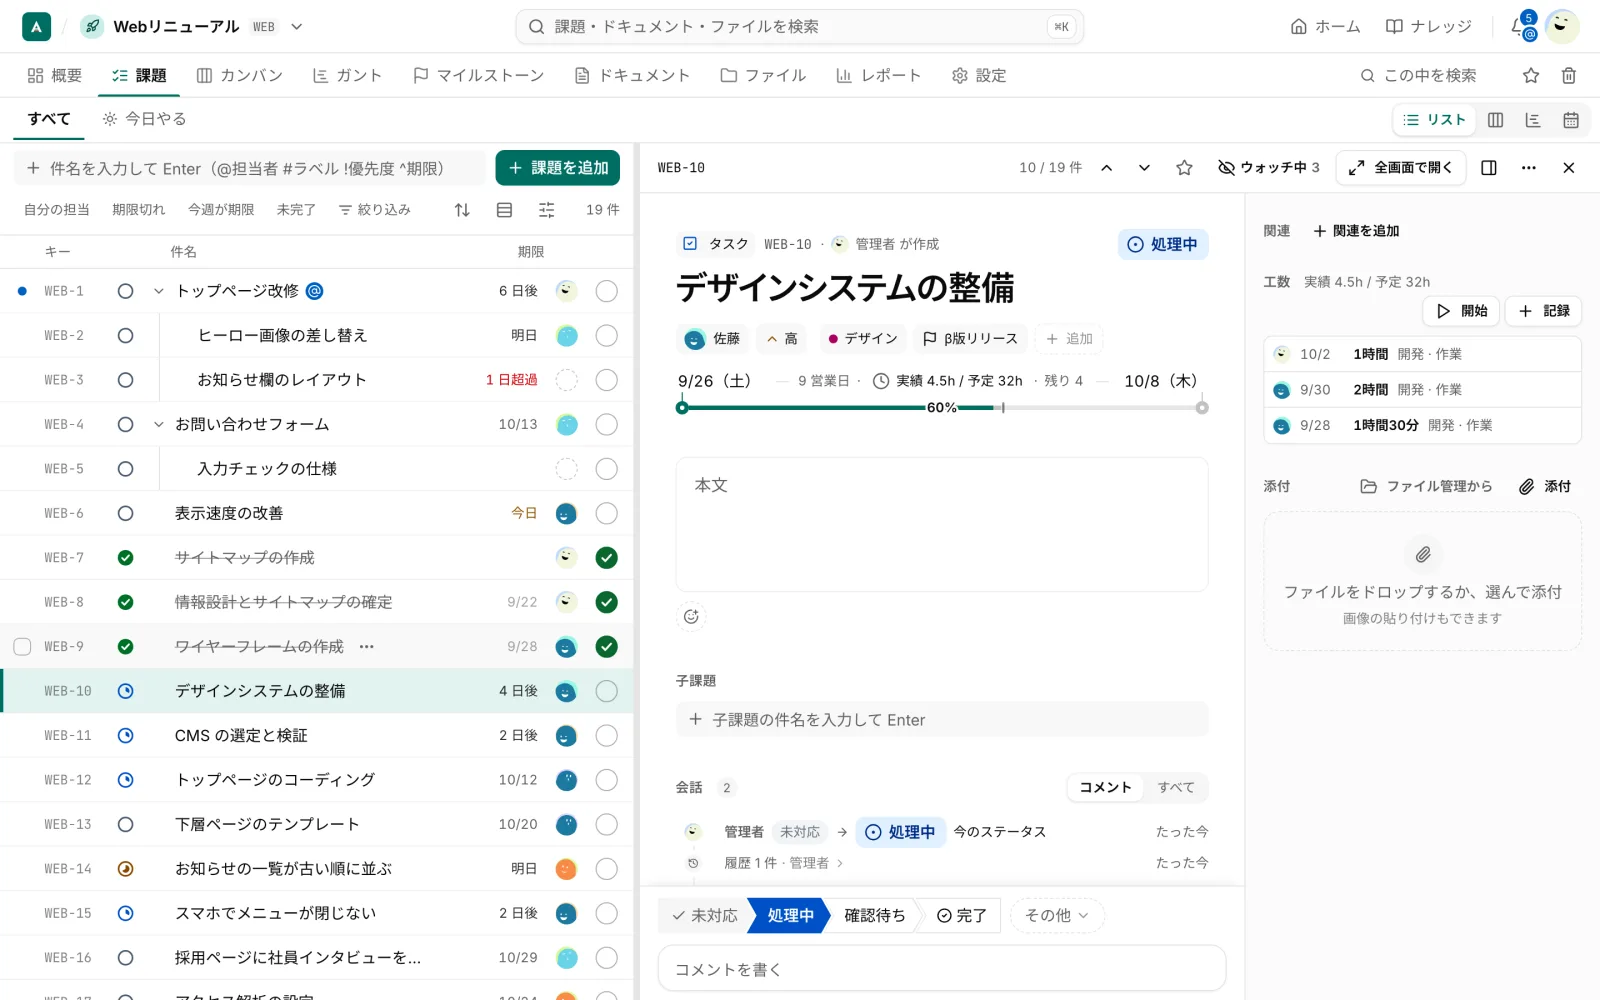This screenshot has height=1000, width=1600.
Task: Open the マイルストーン tab
Action: click(x=478, y=76)
